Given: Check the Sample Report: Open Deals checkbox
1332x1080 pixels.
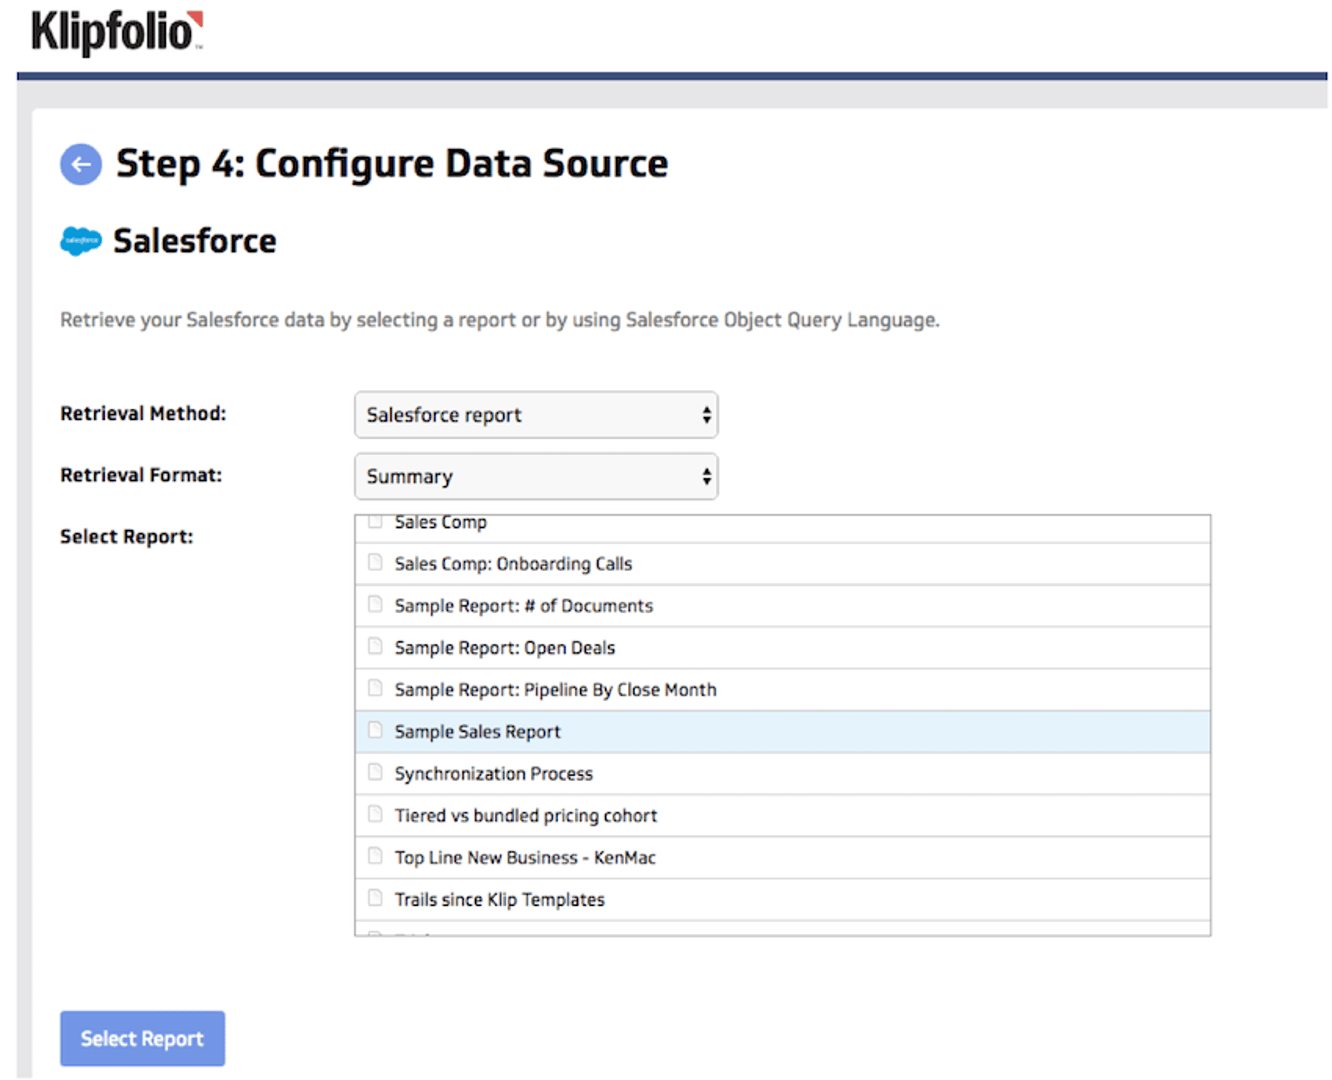Looking at the screenshot, I should point(374,646).
